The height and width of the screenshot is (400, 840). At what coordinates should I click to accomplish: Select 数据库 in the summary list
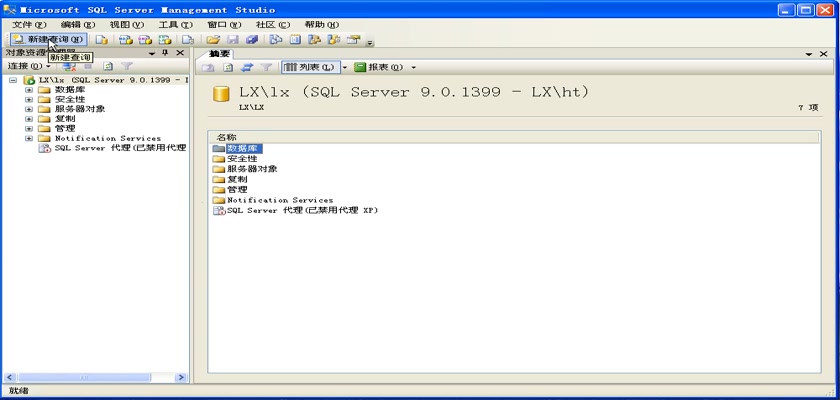[x=244, y=148]
